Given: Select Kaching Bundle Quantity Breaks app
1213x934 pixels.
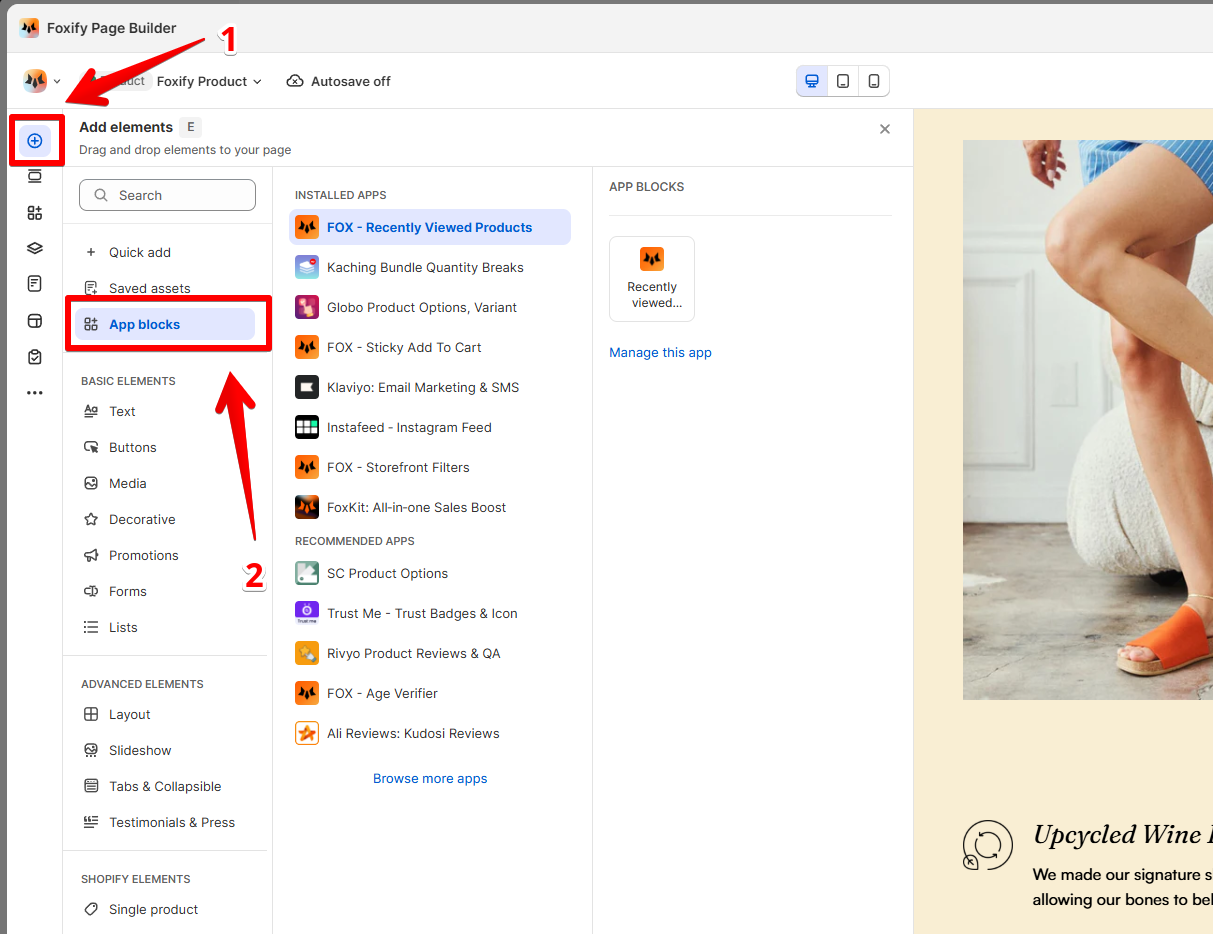Looking at the screenshot, I should pos(430,267).
